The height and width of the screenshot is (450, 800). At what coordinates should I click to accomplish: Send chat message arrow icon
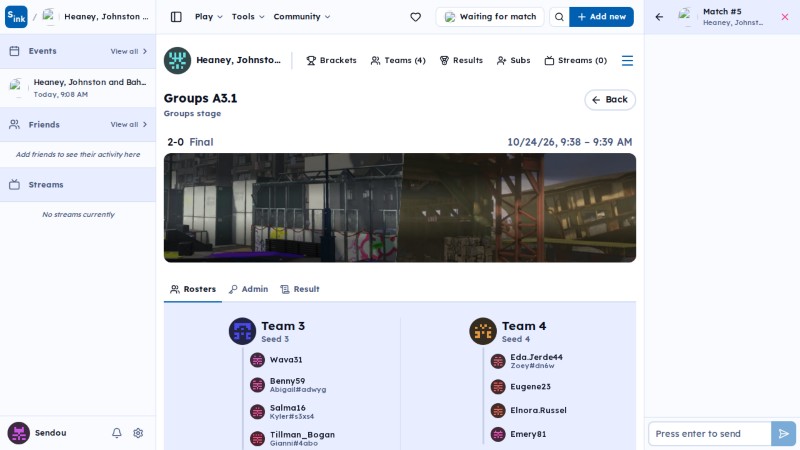[x=783, y=434]
